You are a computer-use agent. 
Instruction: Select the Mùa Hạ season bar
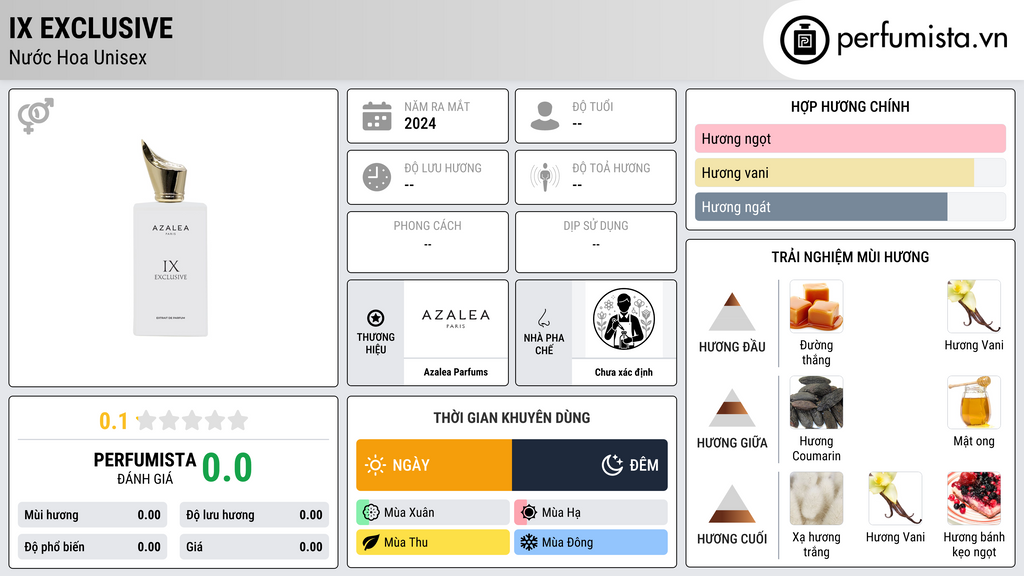[x=591, y=513]
